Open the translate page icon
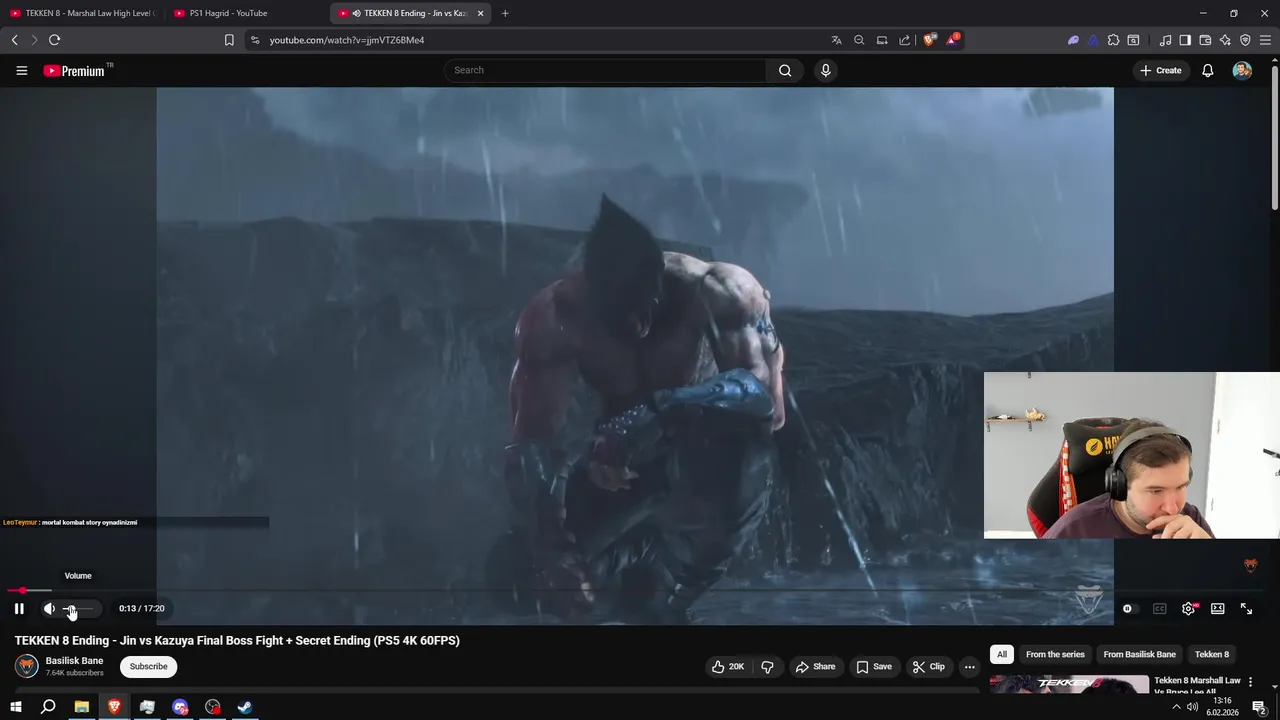1280x720 pixels. pyautogui.click(x=836, y=40)
